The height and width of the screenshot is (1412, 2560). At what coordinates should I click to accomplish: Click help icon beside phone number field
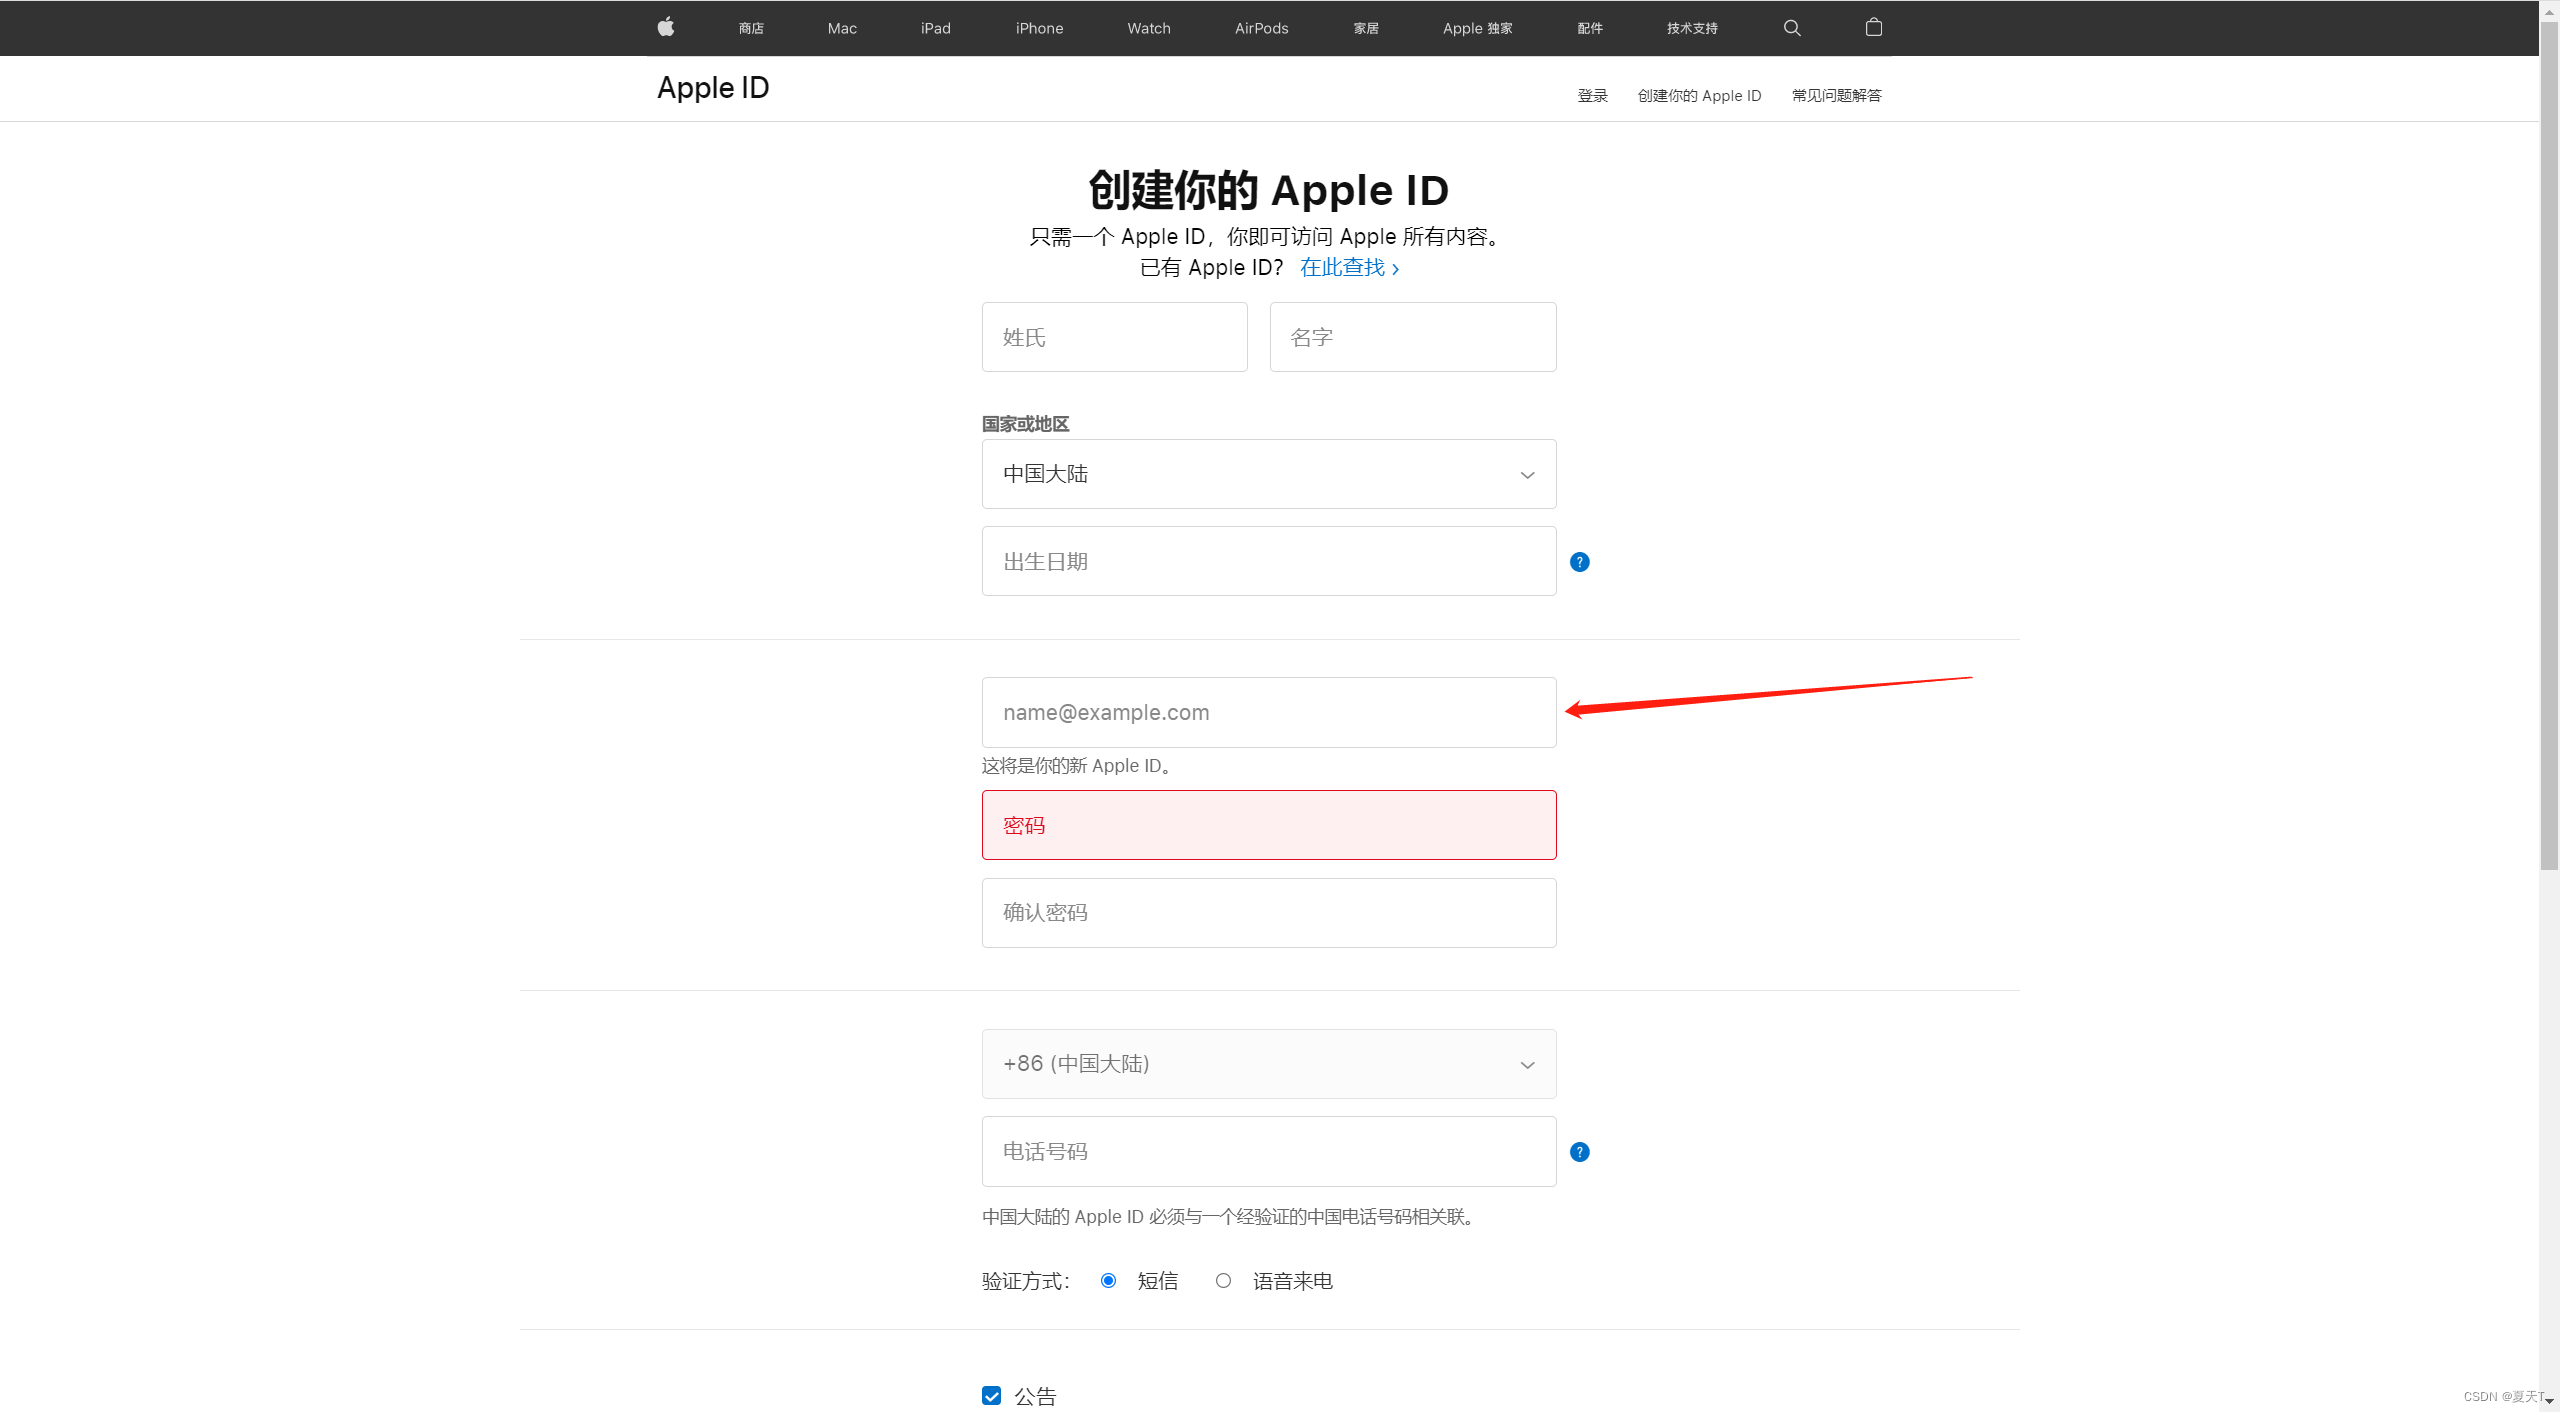coord(1580,1152)
